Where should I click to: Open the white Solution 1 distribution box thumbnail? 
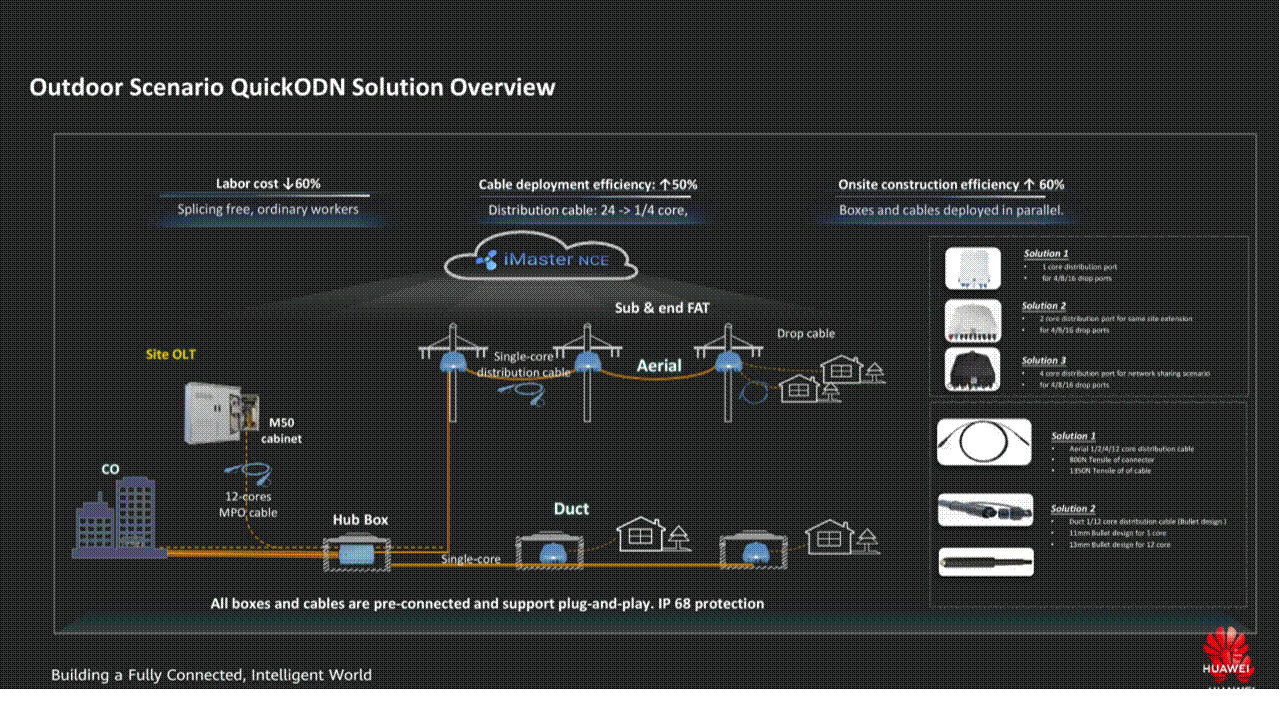coord(972,267)
